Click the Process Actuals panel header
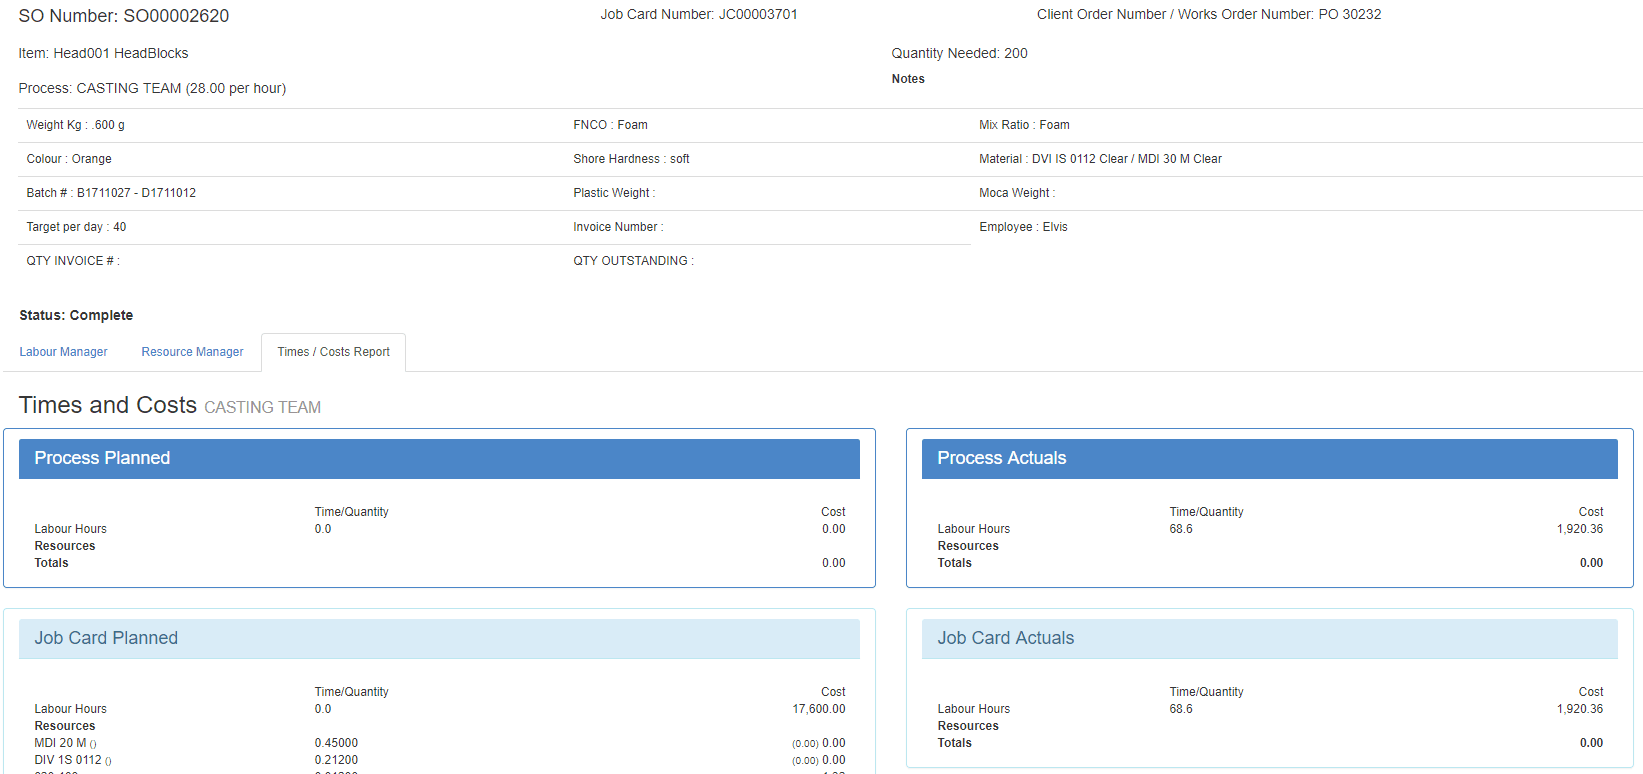 tap(1269, 458)
